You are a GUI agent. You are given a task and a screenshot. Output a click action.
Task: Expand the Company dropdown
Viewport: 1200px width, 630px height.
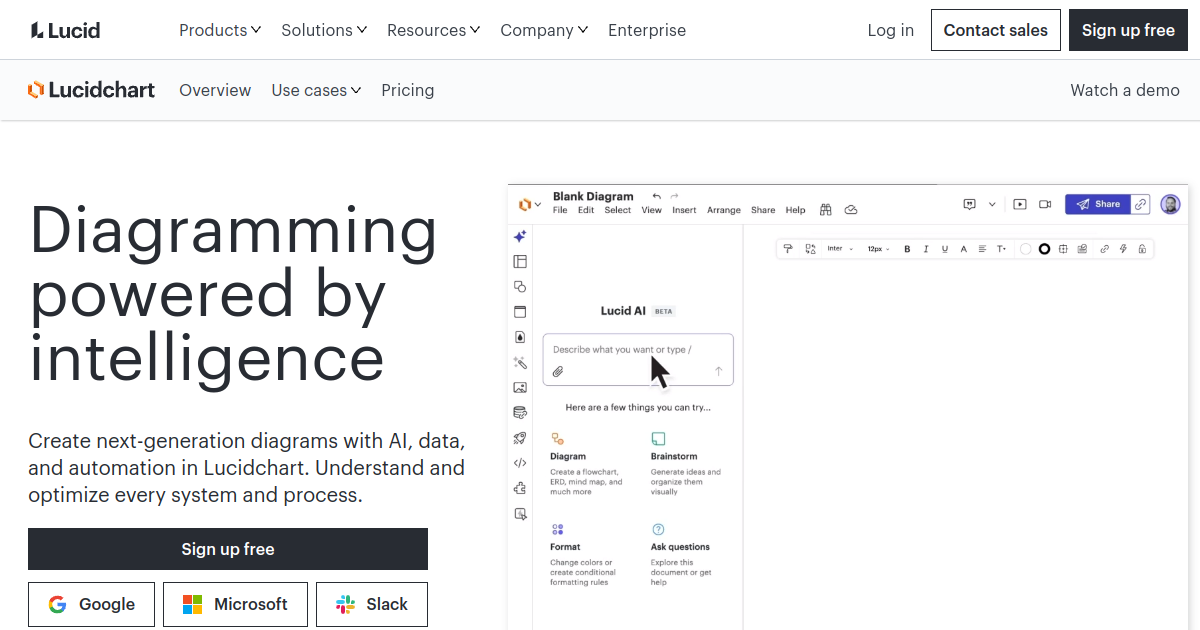coord(544,30)
